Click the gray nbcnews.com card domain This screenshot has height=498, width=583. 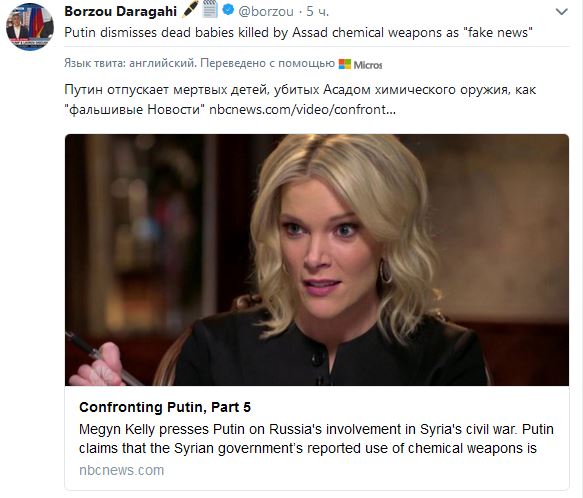122,470
